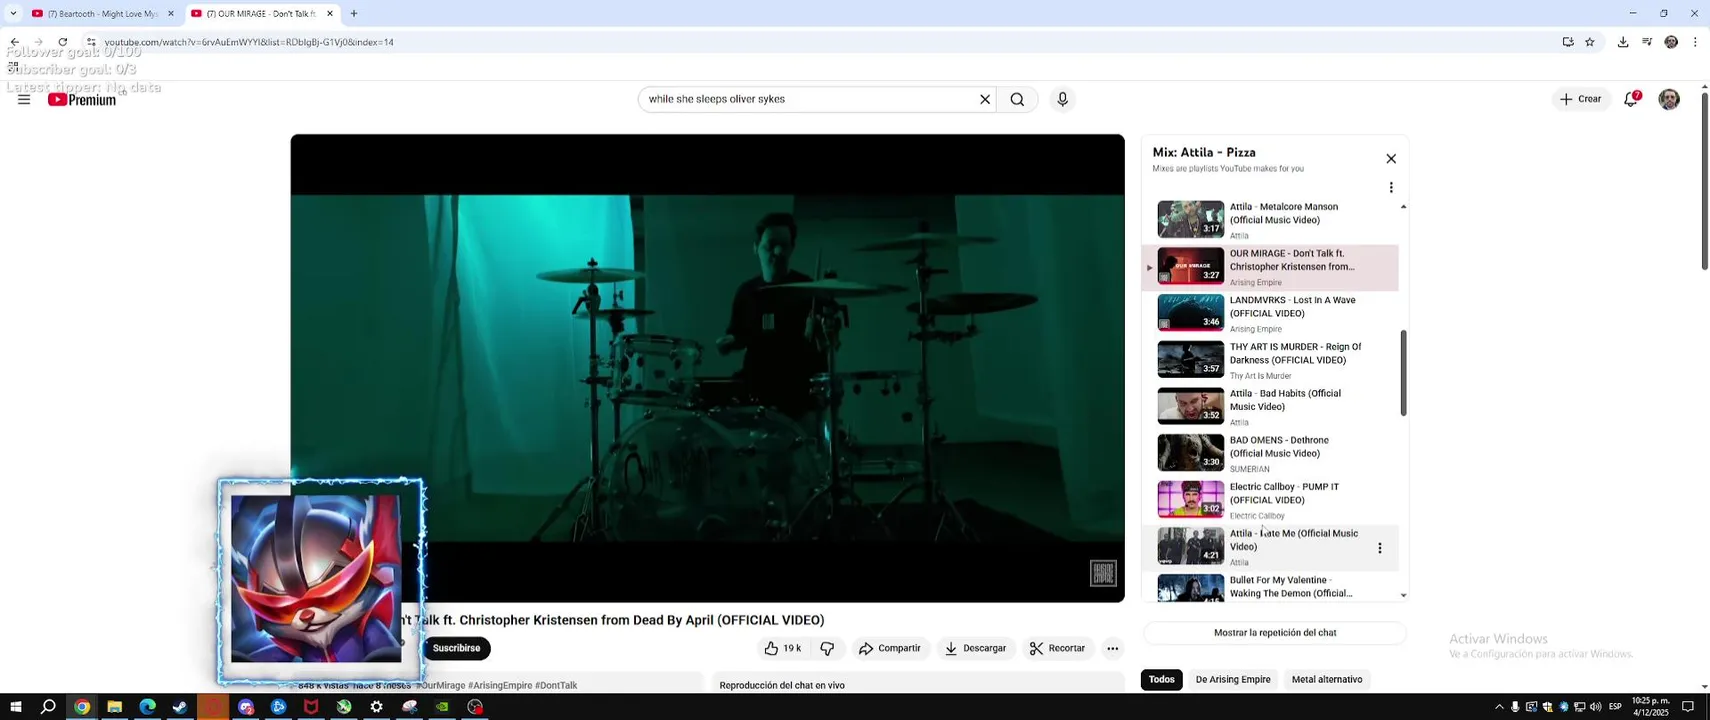Select the OUR MIRAGE - Don't Talk tab
This screenshot has width=1710, height=720.
[263, 14]
